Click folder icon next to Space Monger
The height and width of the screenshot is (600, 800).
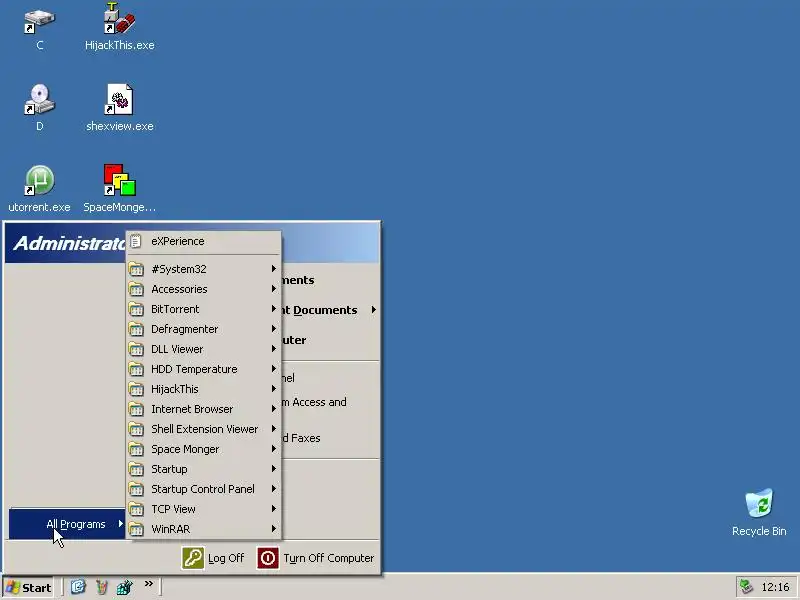coord(136,449)
